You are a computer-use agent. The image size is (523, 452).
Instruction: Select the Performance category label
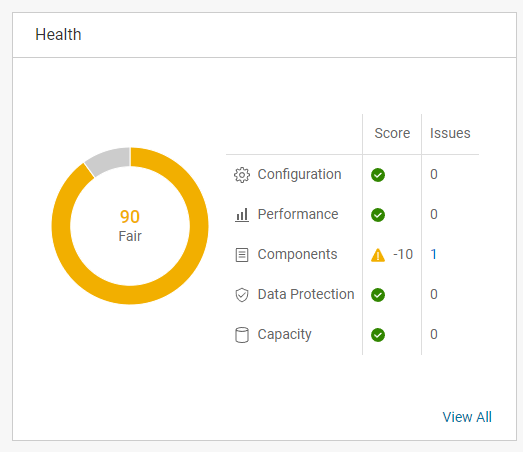(298, 214)
